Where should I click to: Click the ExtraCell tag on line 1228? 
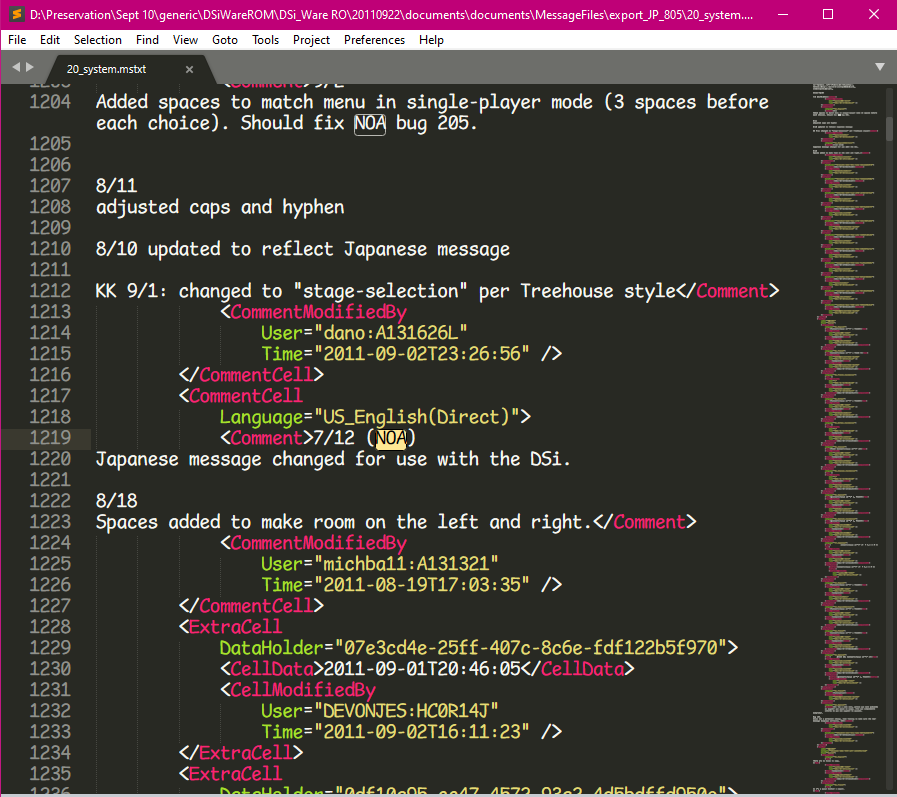point(231,627)
